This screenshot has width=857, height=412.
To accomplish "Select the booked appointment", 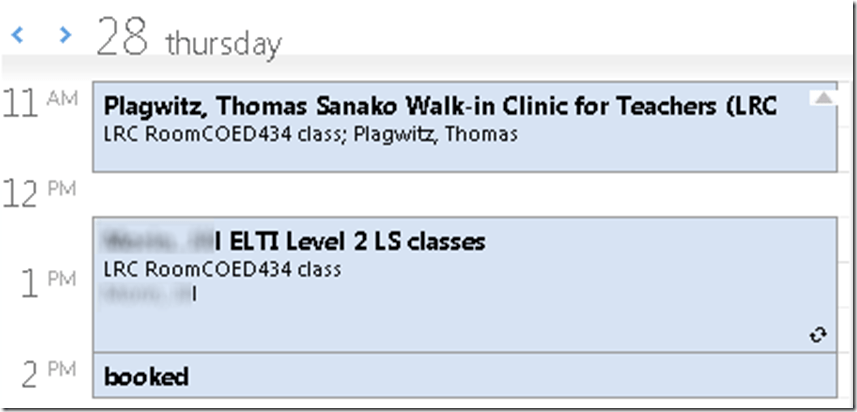I will pos(146,377).
